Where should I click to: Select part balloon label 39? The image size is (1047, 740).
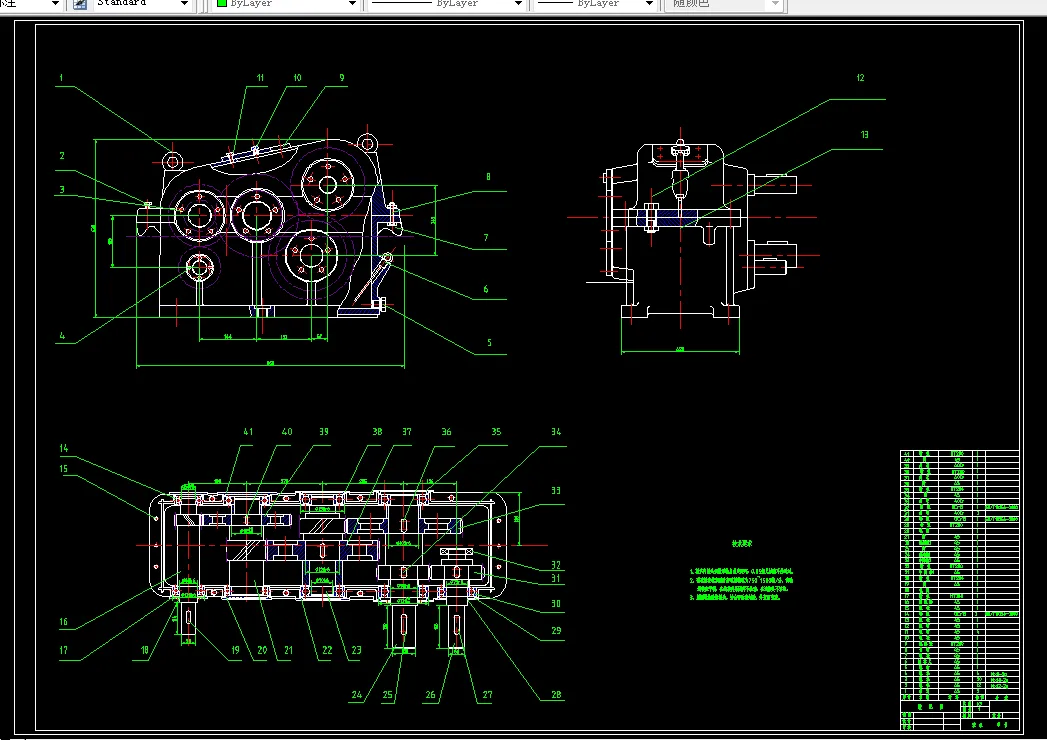[324, 431]
